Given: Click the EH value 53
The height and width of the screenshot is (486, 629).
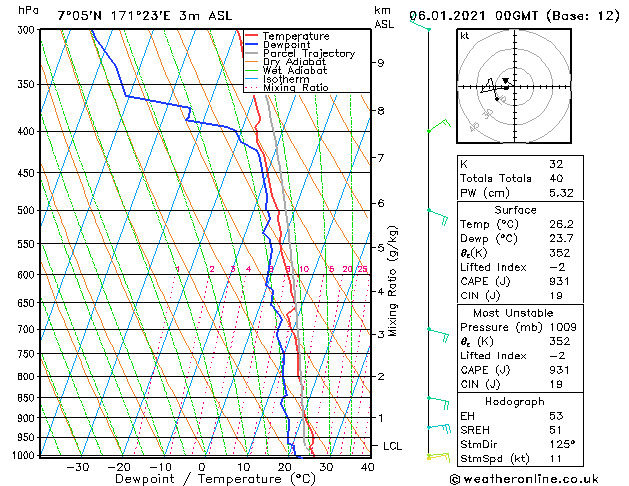Looking at the screenshot, I should (556, 416).
